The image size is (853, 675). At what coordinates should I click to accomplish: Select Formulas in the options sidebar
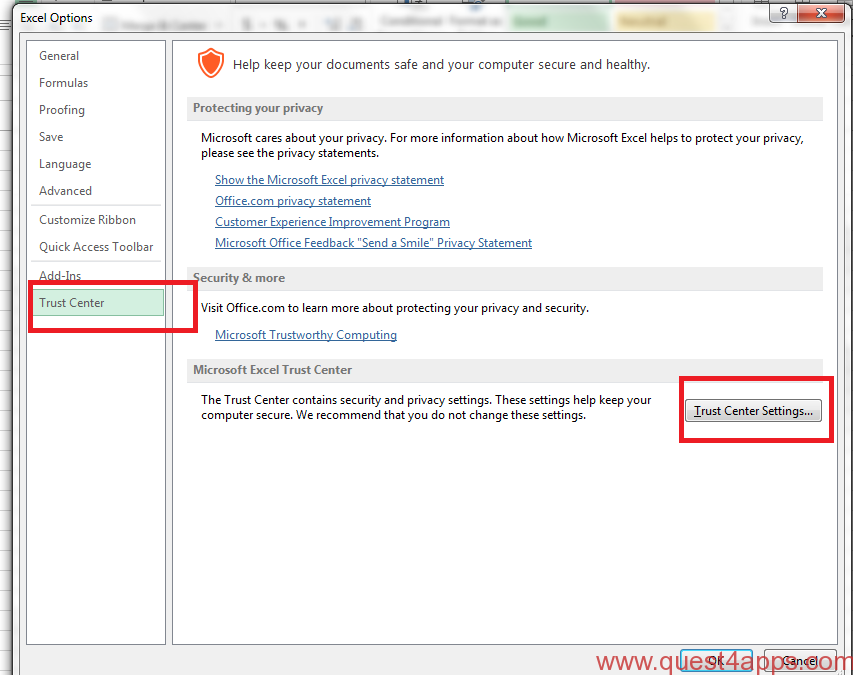(x=63, y=83)
